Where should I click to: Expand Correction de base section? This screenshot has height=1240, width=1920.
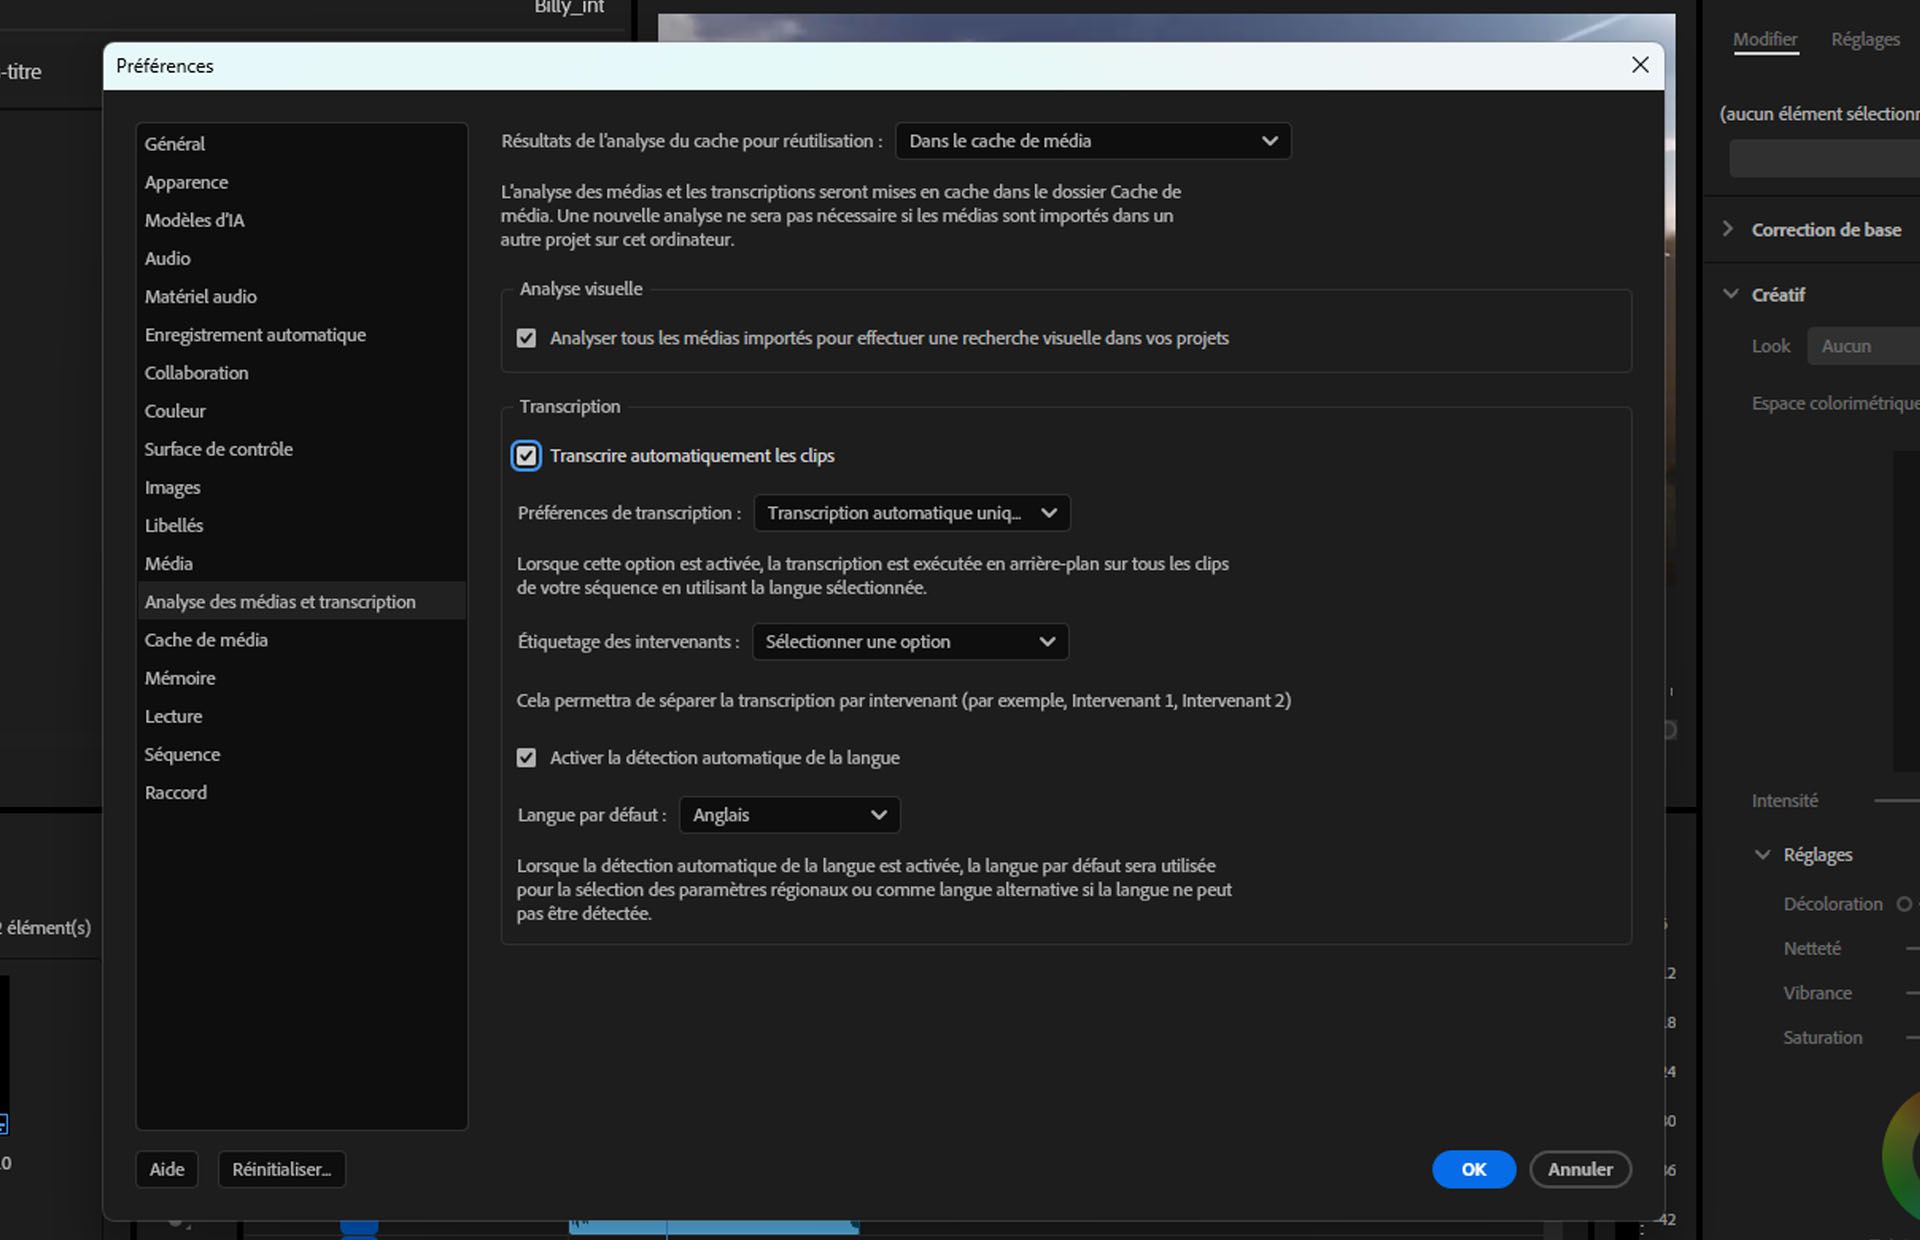click(x=1728, y=229)
